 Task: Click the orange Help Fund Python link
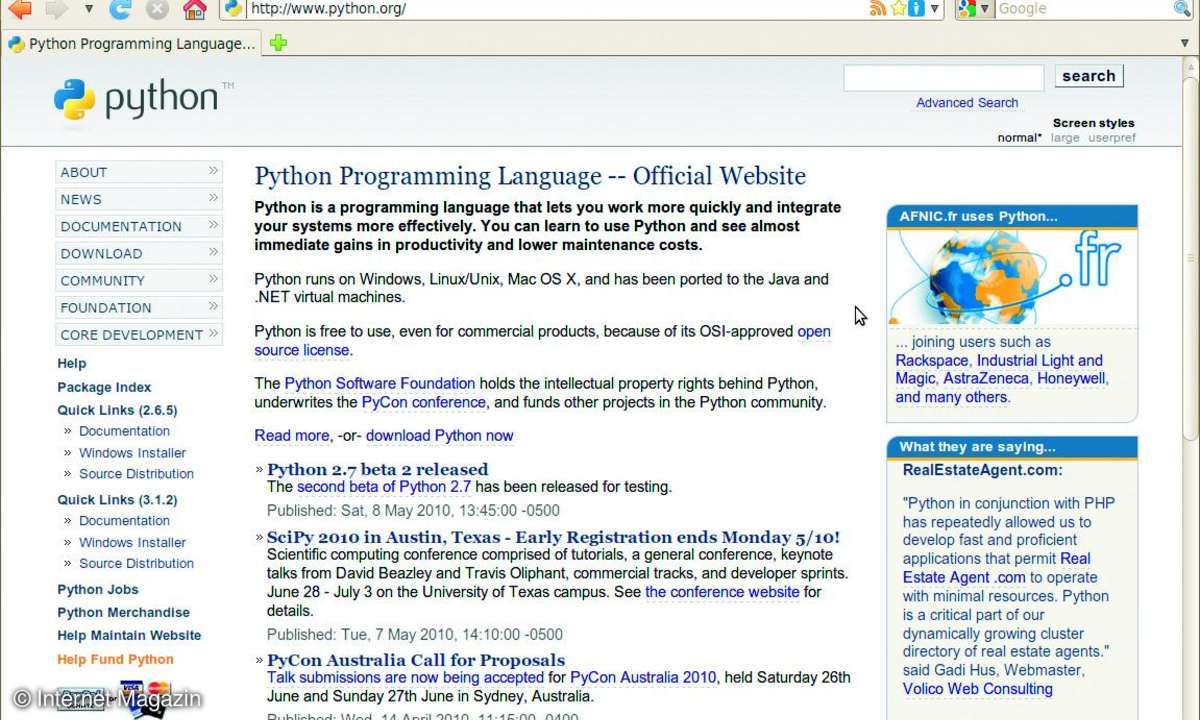pyautogui.click(x=115, y=659)
